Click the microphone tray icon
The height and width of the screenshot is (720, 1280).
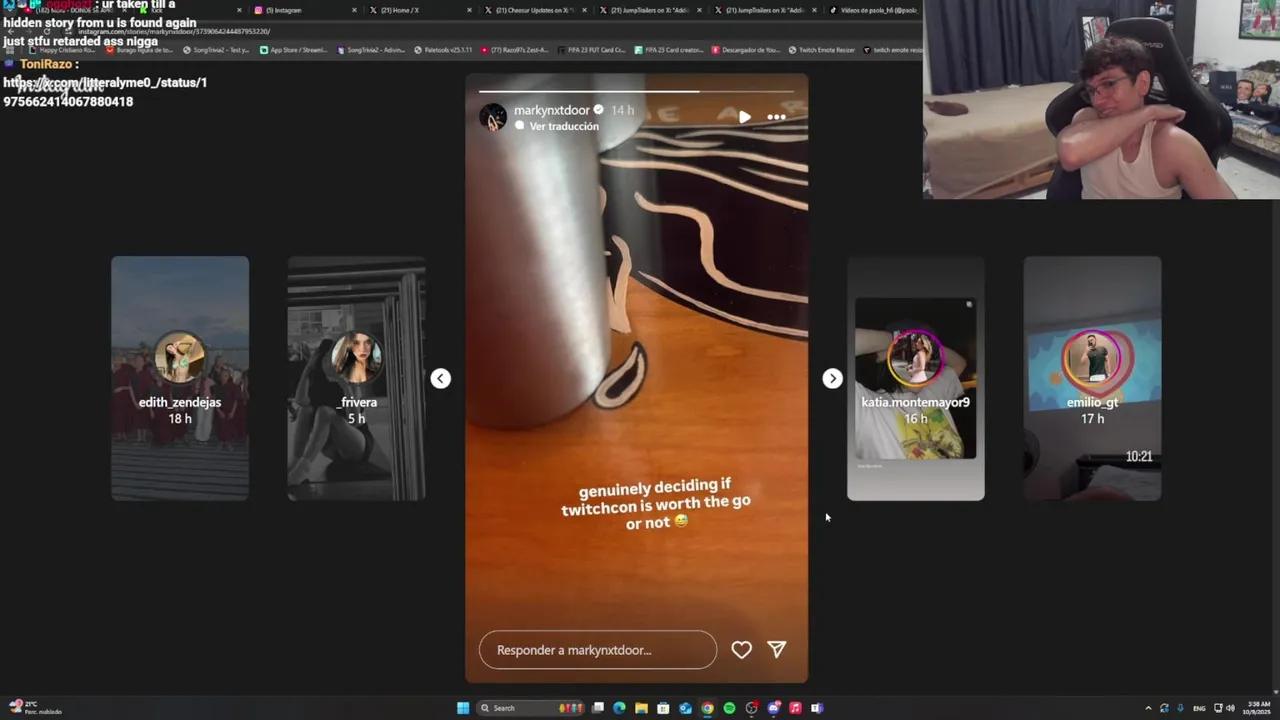[1181, 708]
